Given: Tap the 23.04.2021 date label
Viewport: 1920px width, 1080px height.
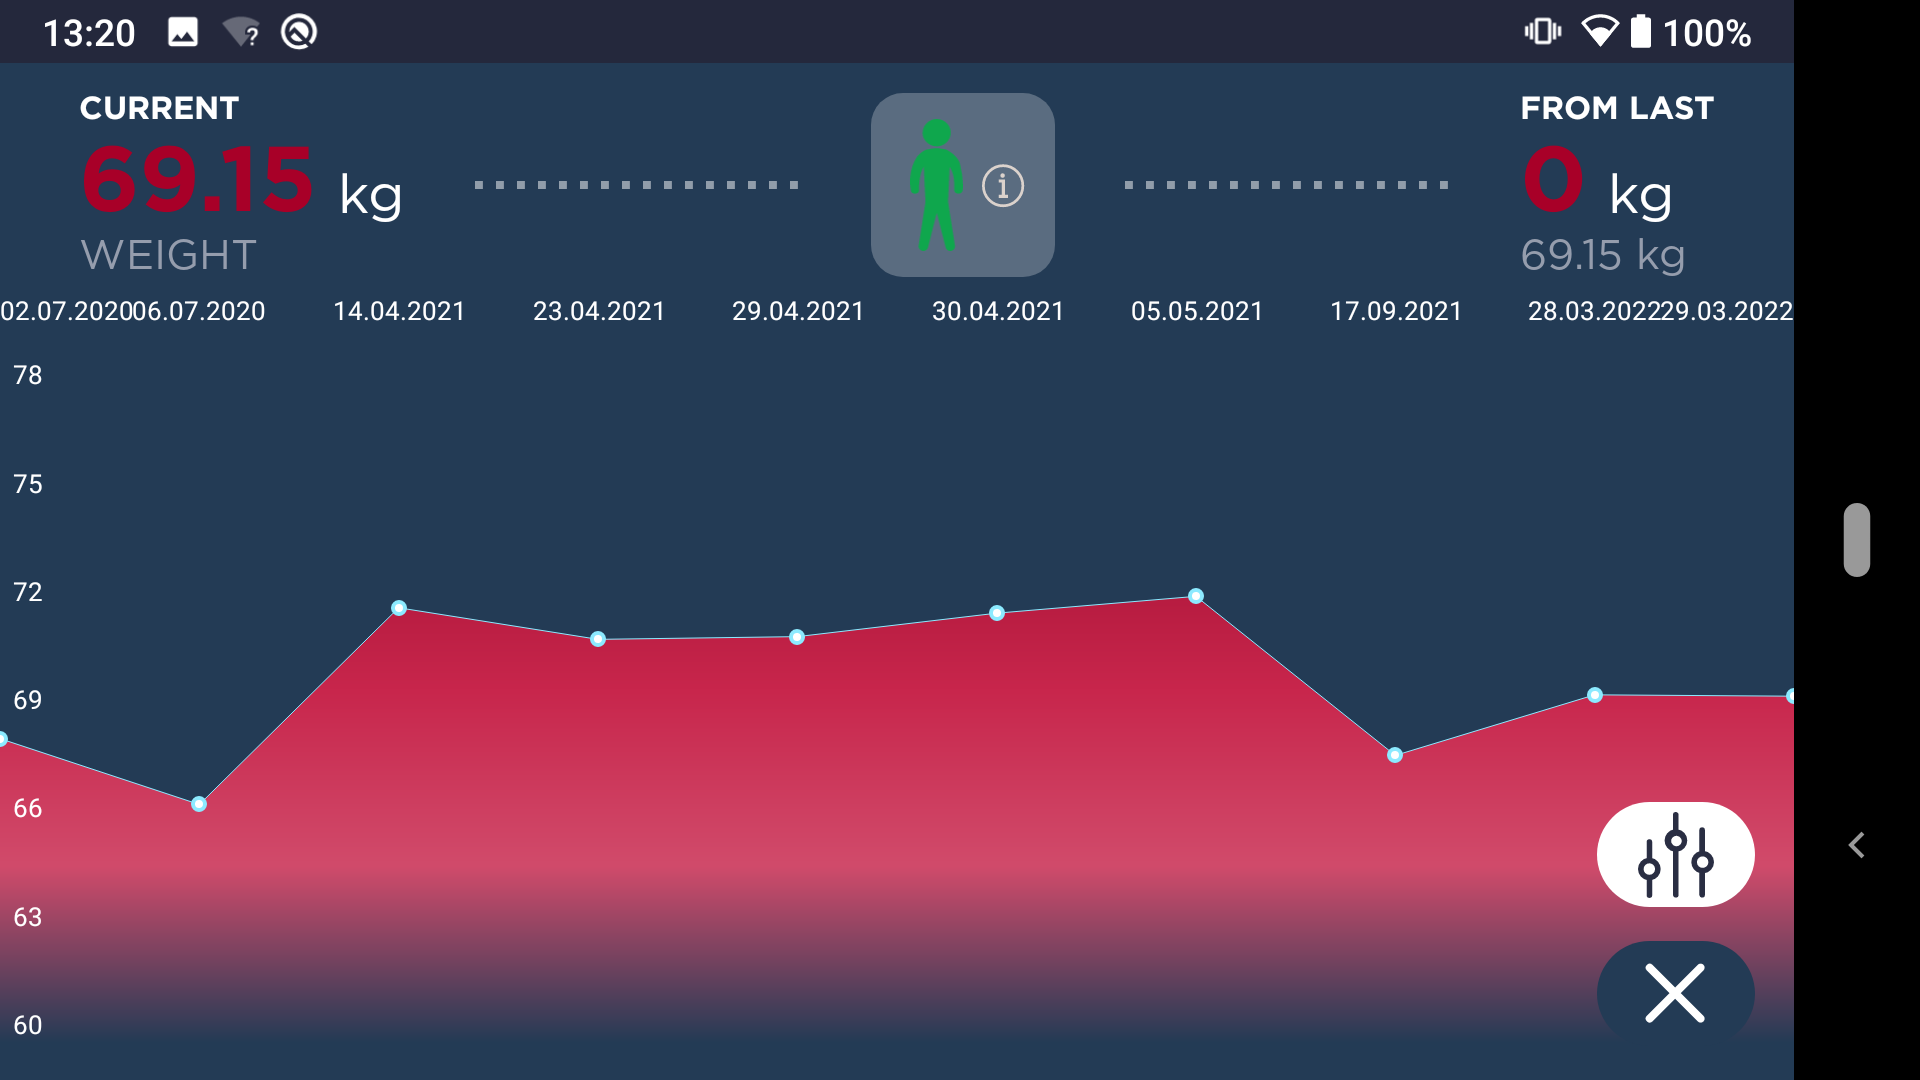Looking at the screenshot, I should tap(599, 312).
